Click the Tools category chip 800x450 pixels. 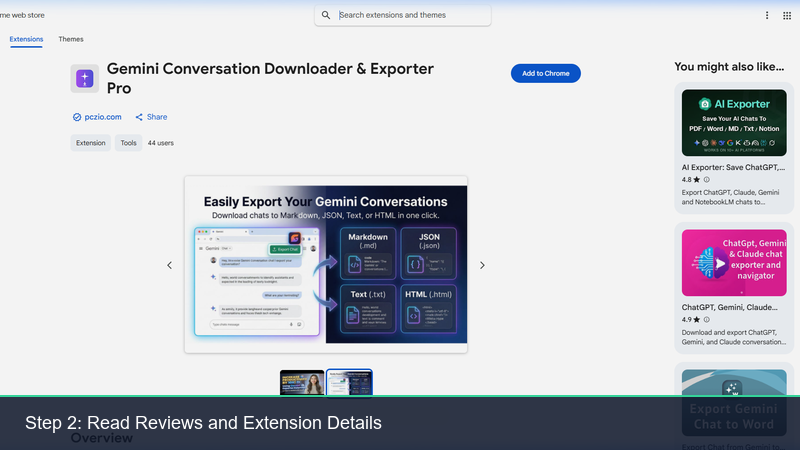click(128, 143)
